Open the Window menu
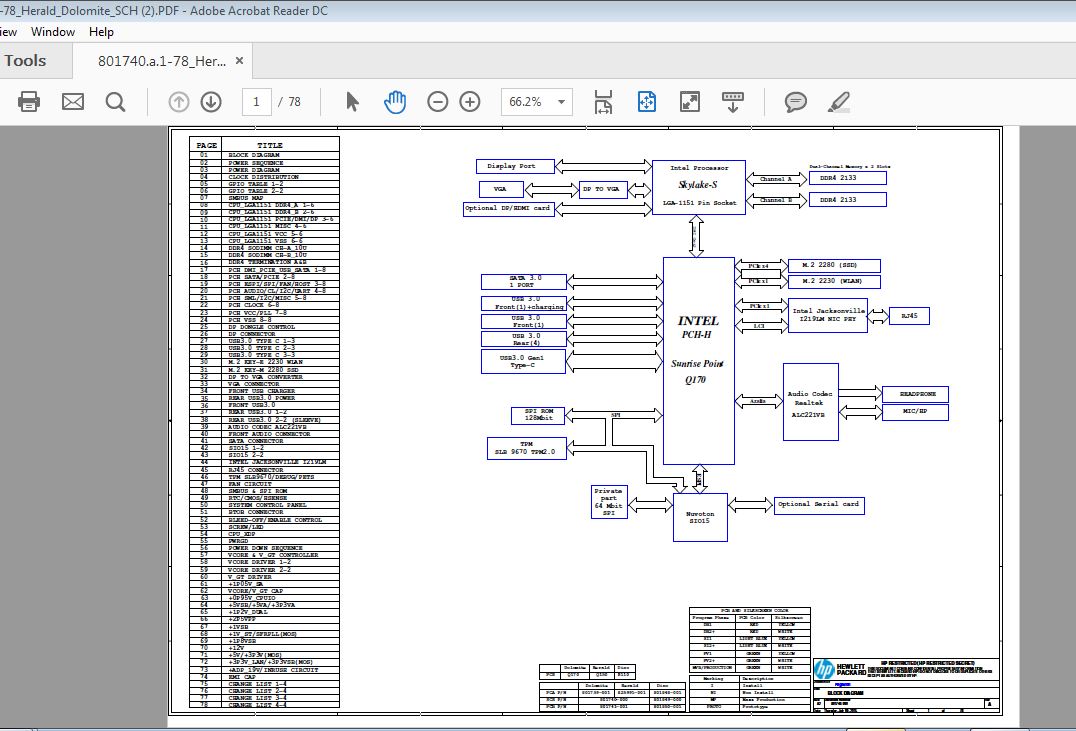 point(53,32)
